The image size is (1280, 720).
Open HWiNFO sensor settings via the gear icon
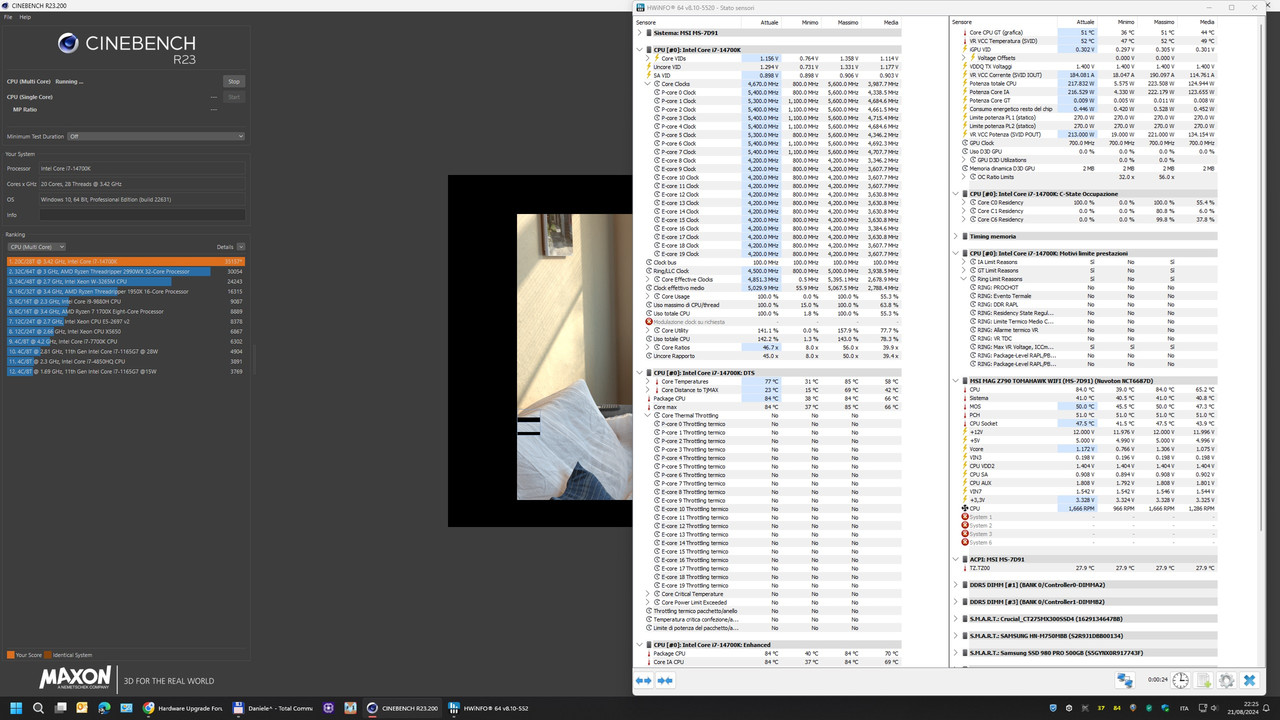tap(1227, 680)
